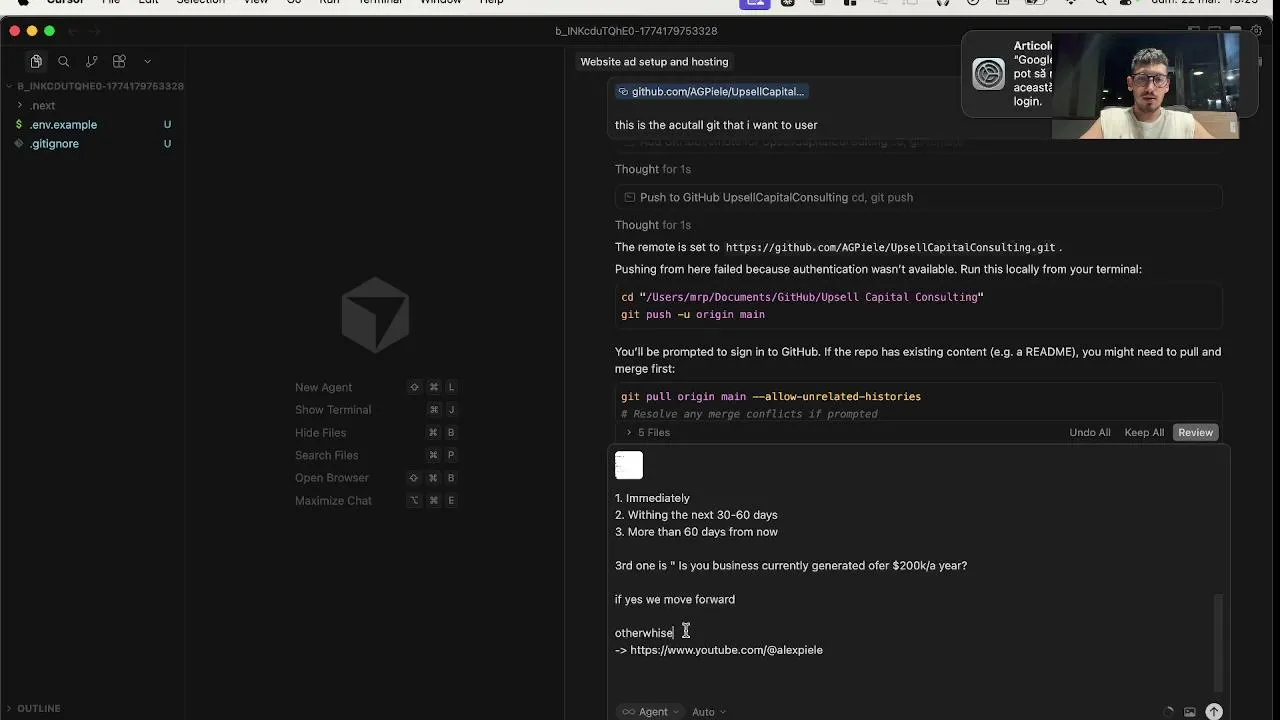Open the github.com/AGPiele link chip
The image size is (1280, 720).
click(x=711, y=92)
